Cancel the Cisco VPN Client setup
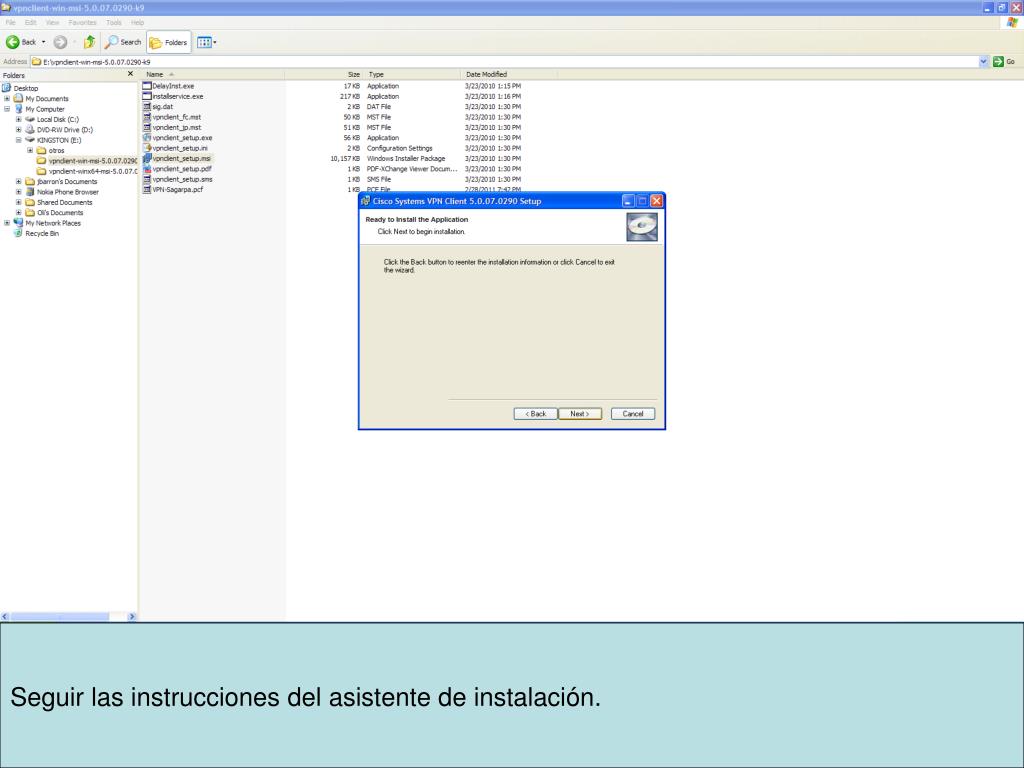Viewport: 1024px width, 768px height. click(633, 414)
